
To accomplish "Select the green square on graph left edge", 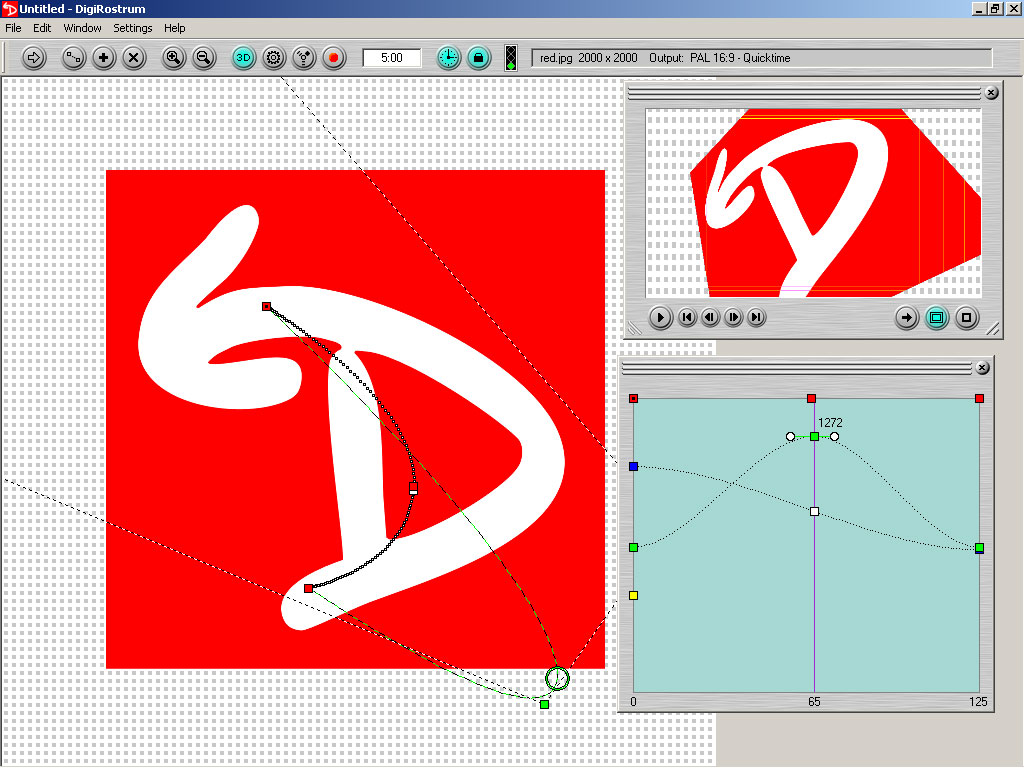I will click(633, 547).
